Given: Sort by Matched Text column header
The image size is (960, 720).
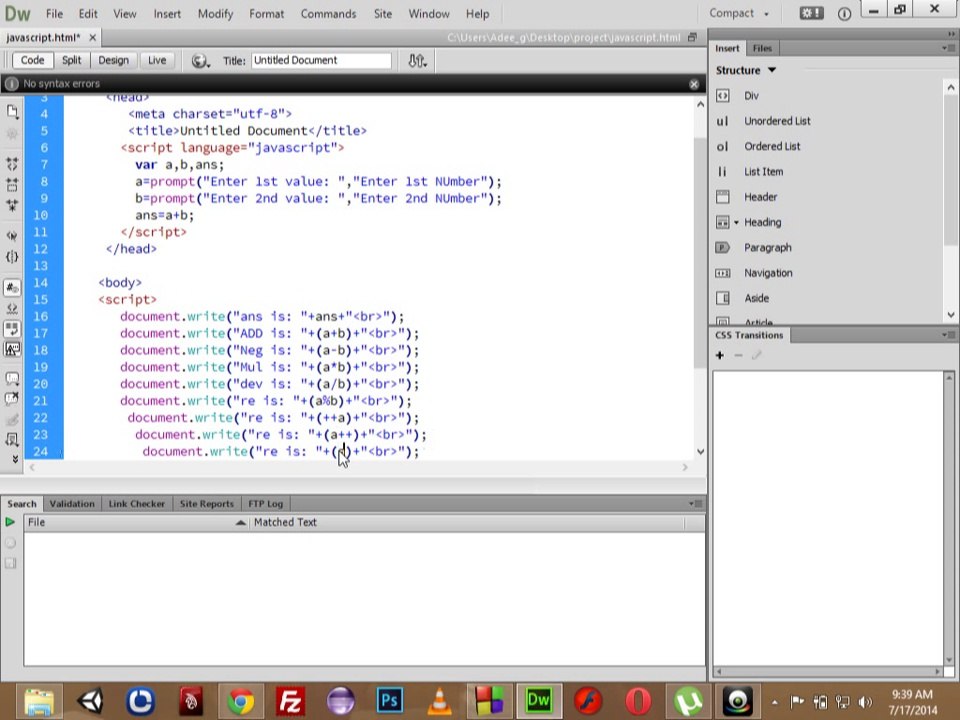Looking at the screenshot, I should coord(467,522).
